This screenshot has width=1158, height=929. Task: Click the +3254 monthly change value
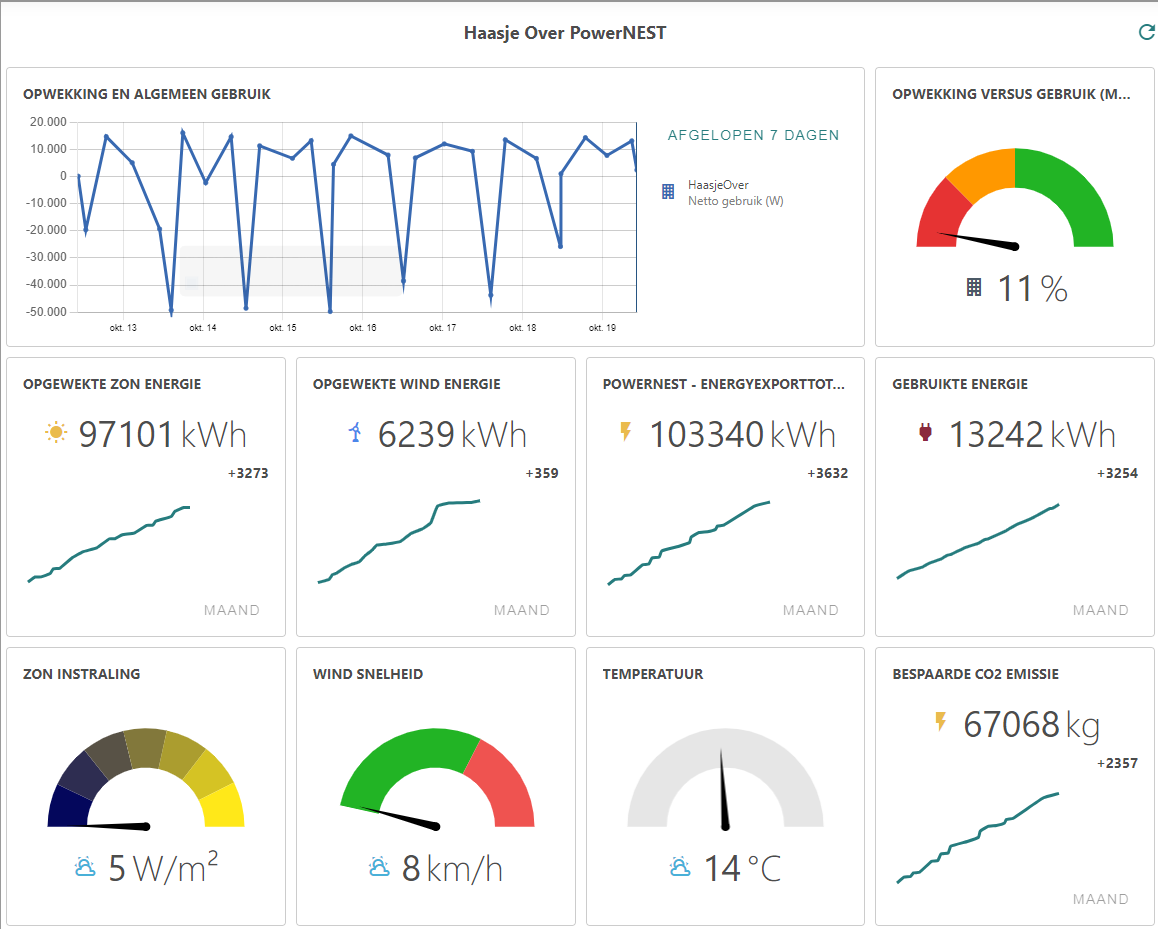(1117, 473)
